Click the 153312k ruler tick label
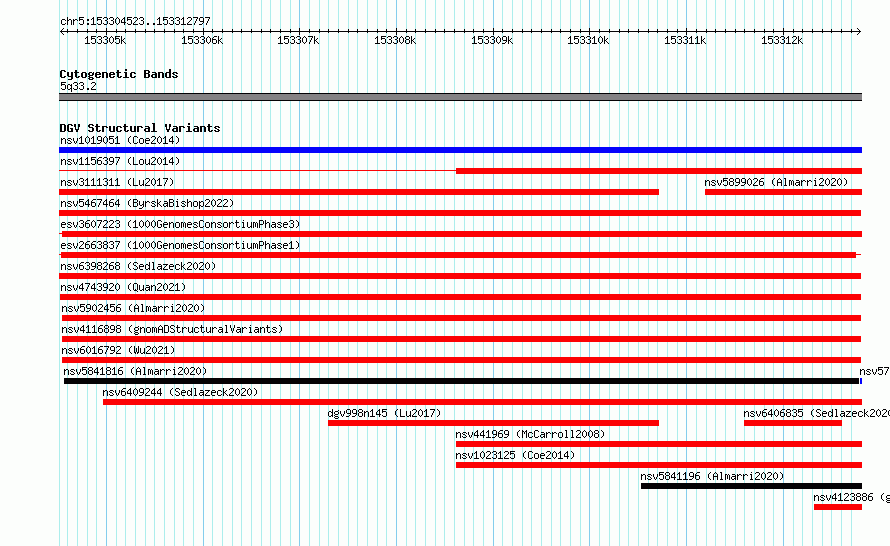Viewport: 890px width, 546px height. coord(782,40)
